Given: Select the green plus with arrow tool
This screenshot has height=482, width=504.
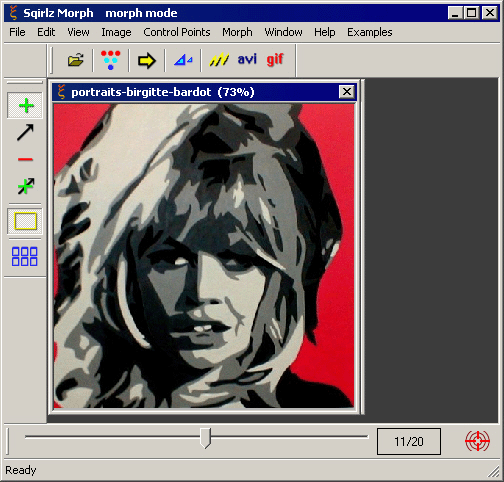Looking at the screenshot, I should coord(25,186).
